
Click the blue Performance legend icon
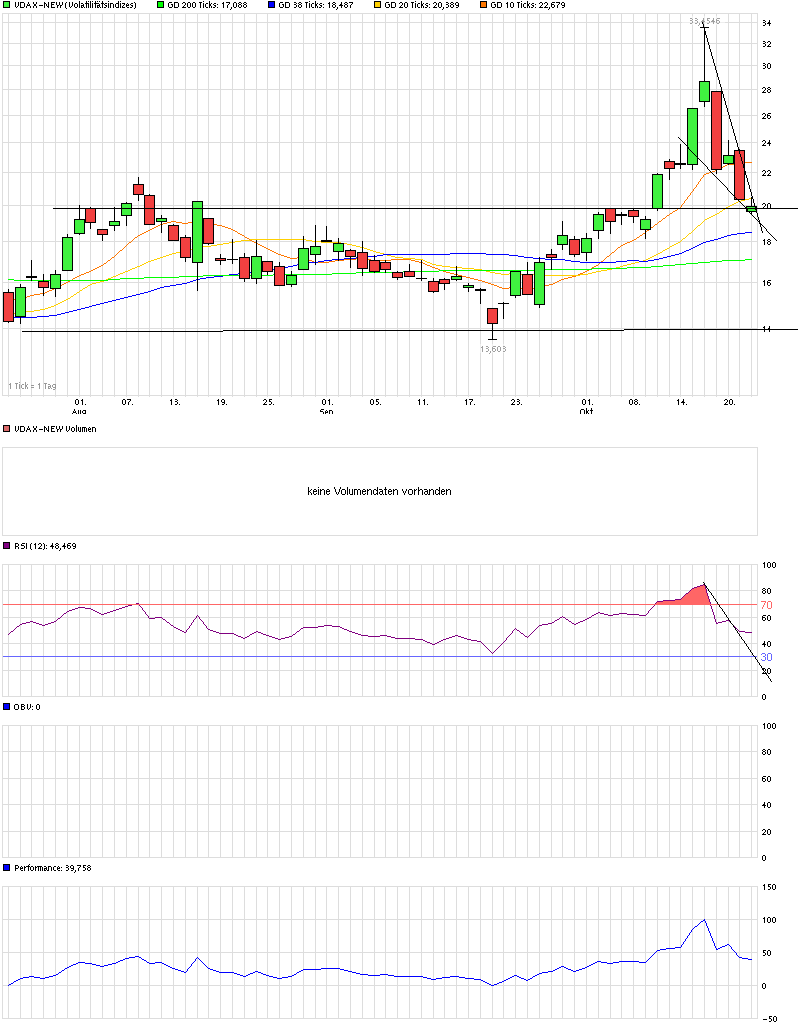pyautogui.click(x=7, y=867)
